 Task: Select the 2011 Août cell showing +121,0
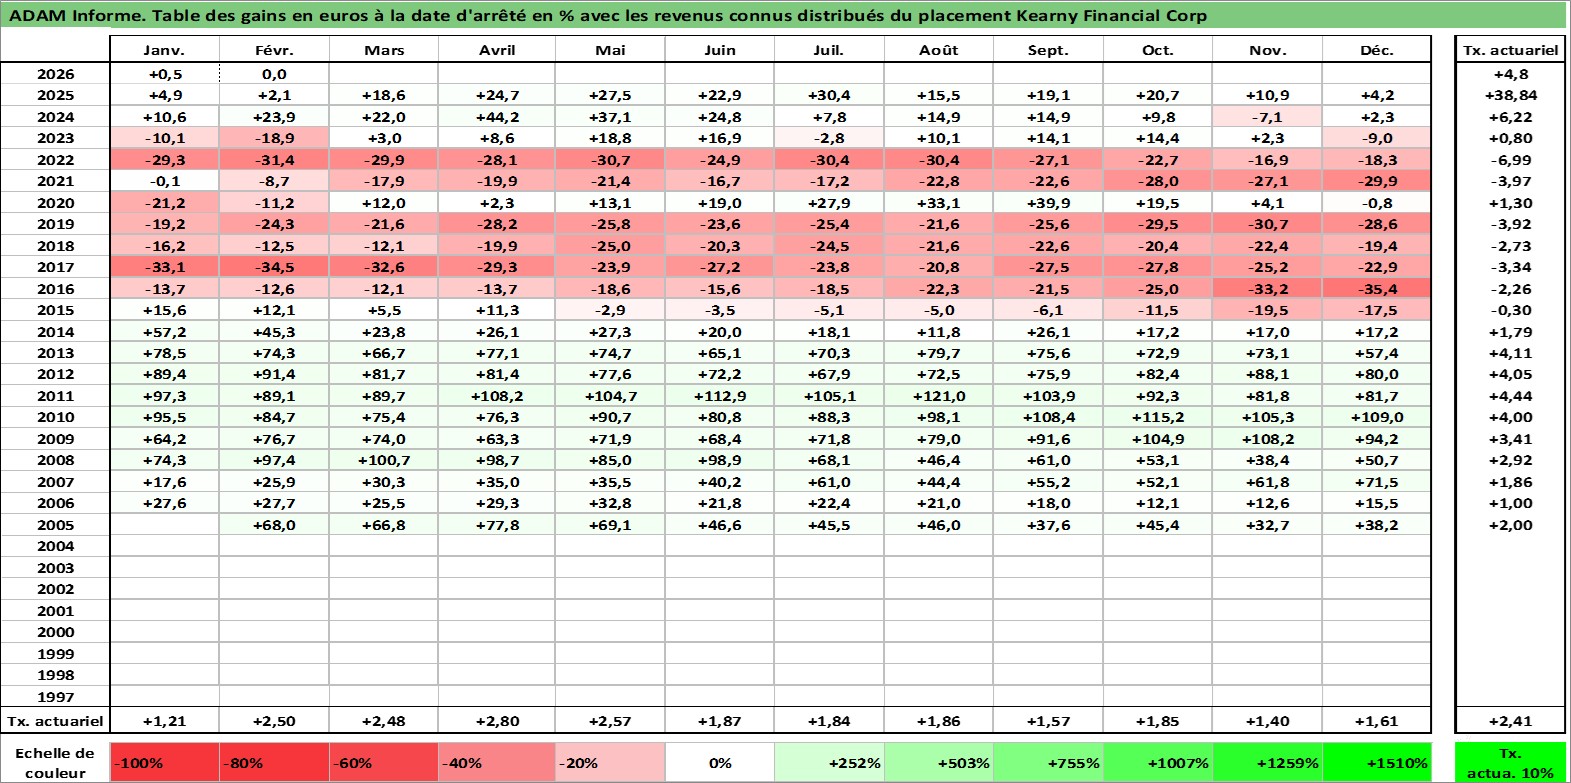[x=938, y=396]
